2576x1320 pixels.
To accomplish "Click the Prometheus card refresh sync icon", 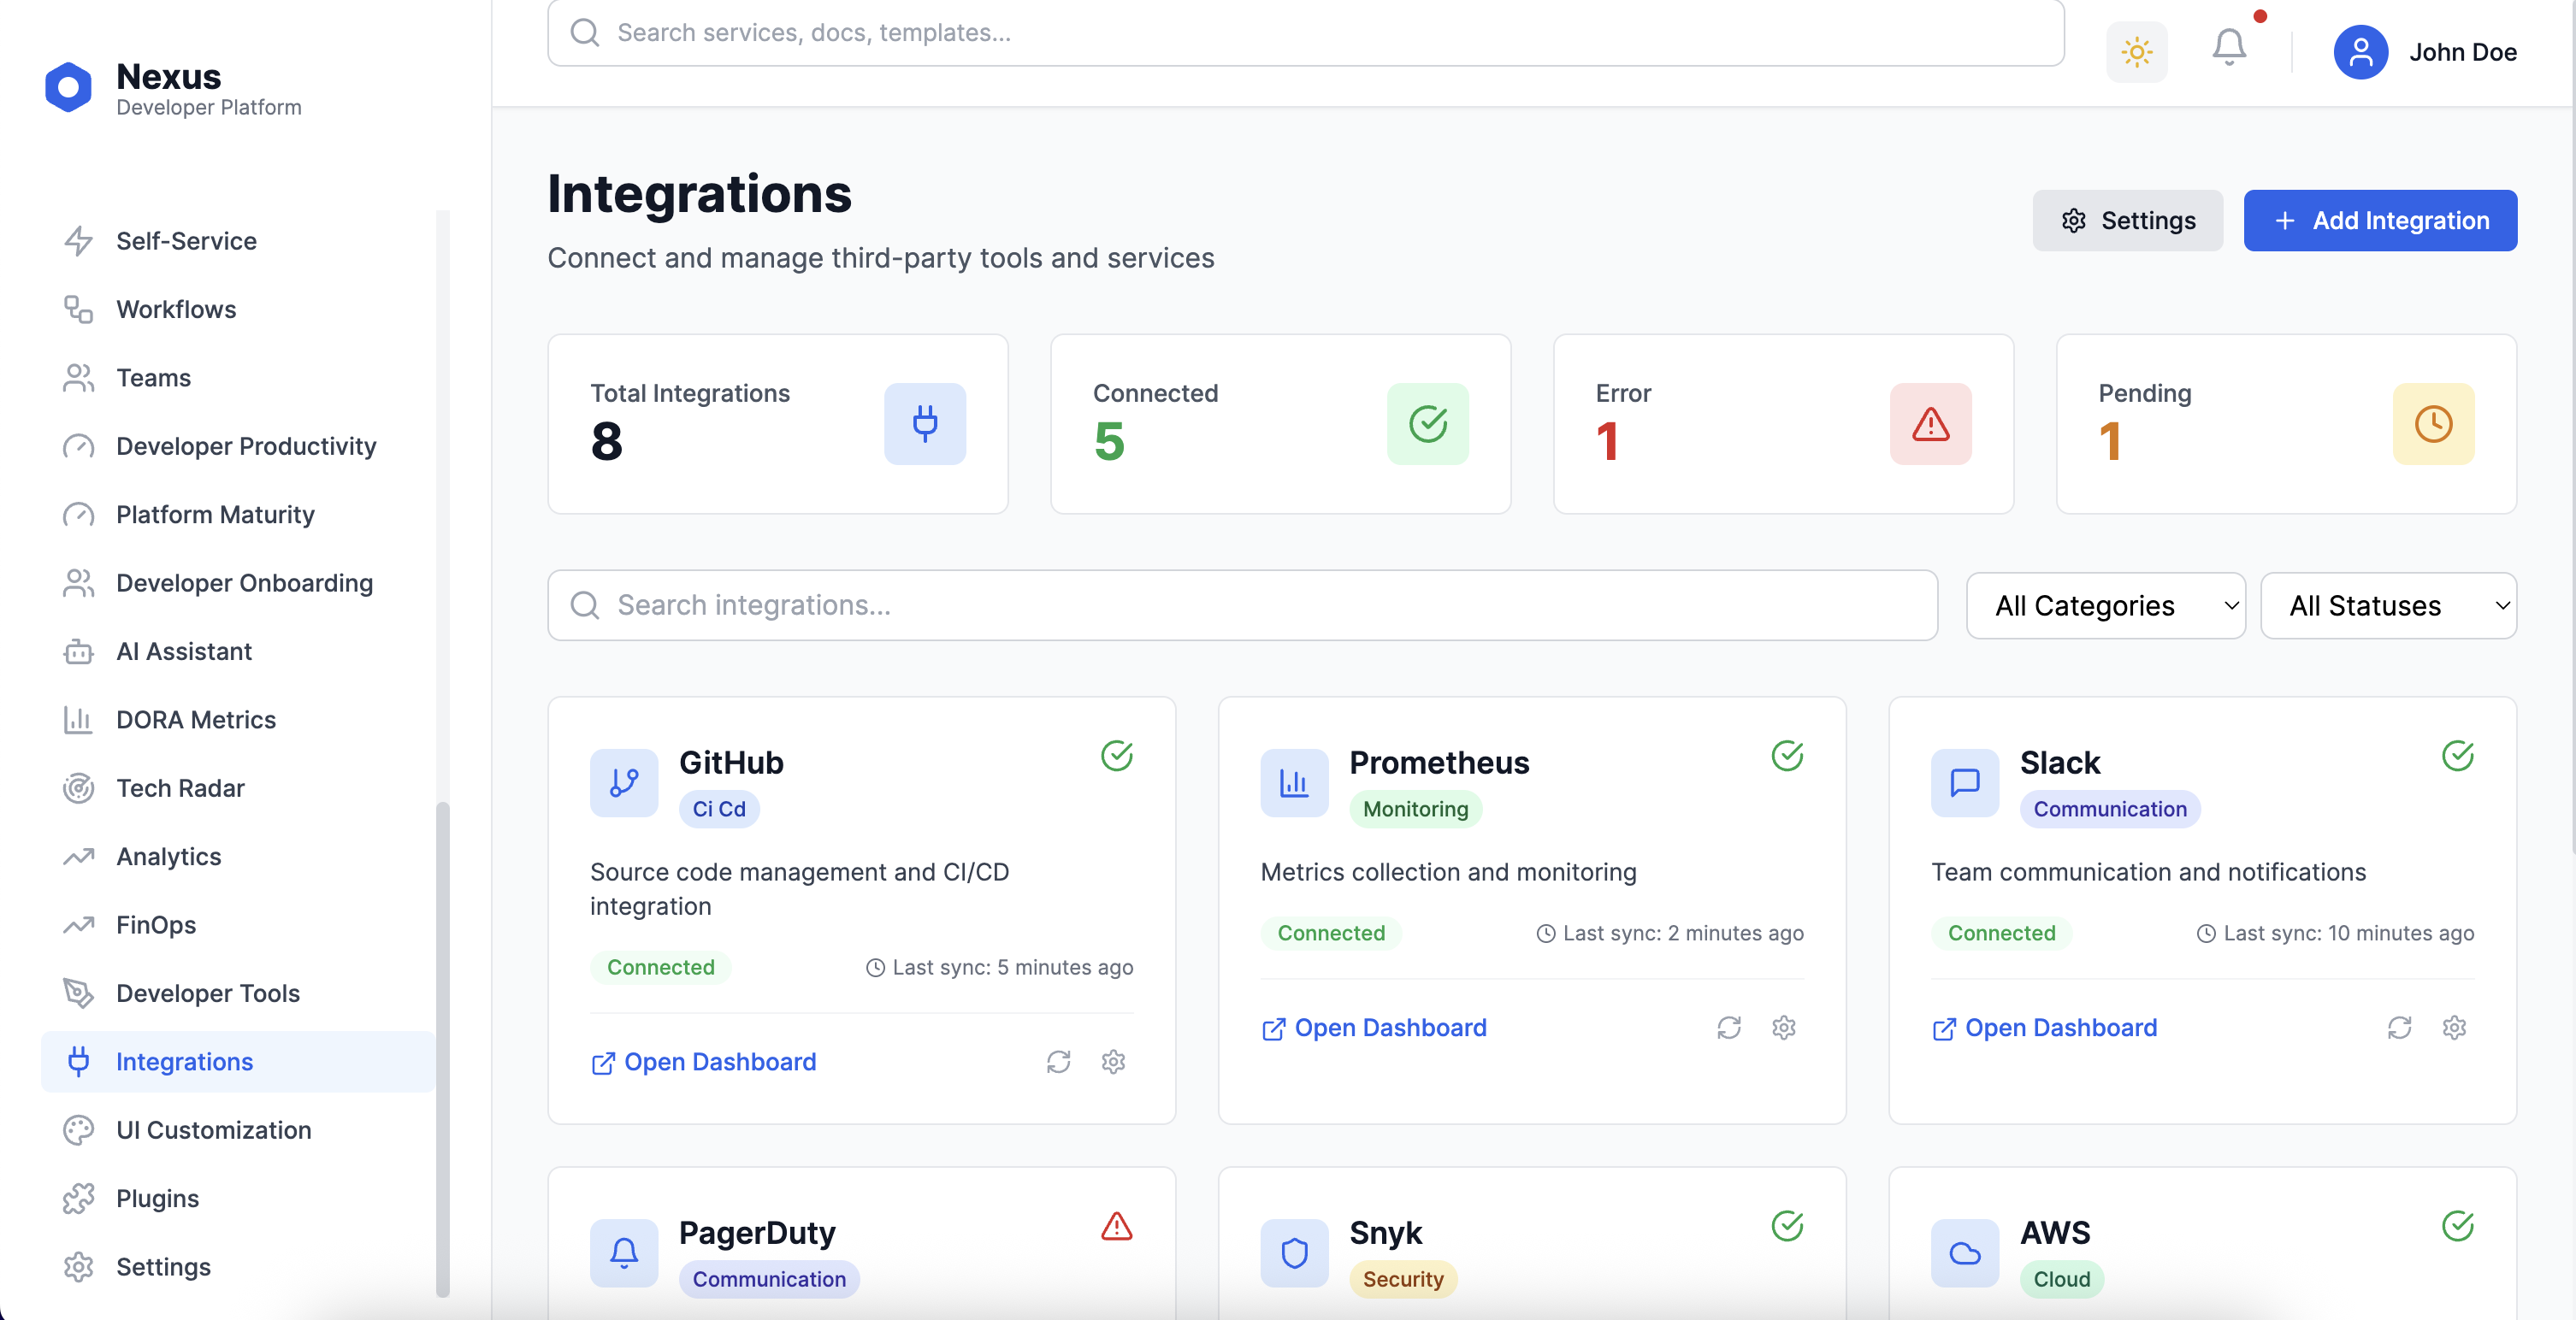I will pos(1728,1027).
